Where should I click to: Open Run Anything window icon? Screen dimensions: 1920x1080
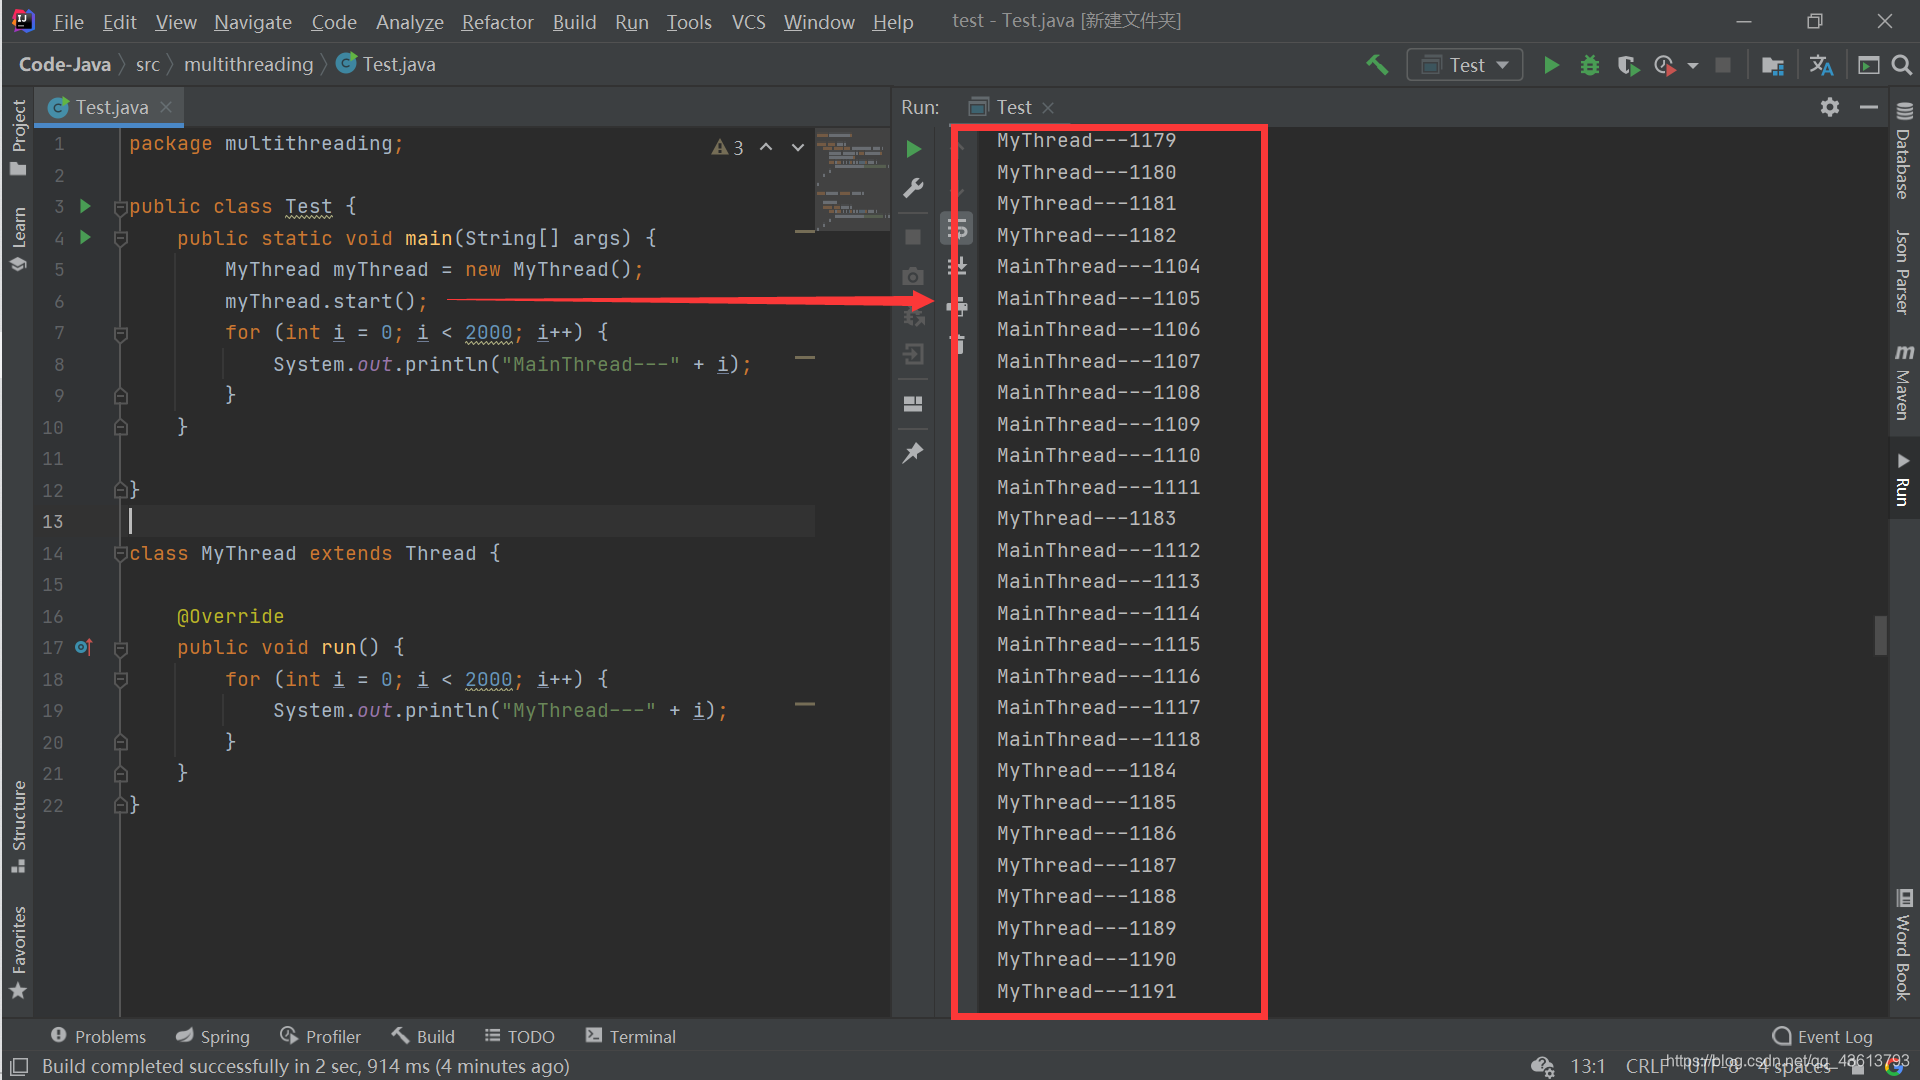(1869, 65)
